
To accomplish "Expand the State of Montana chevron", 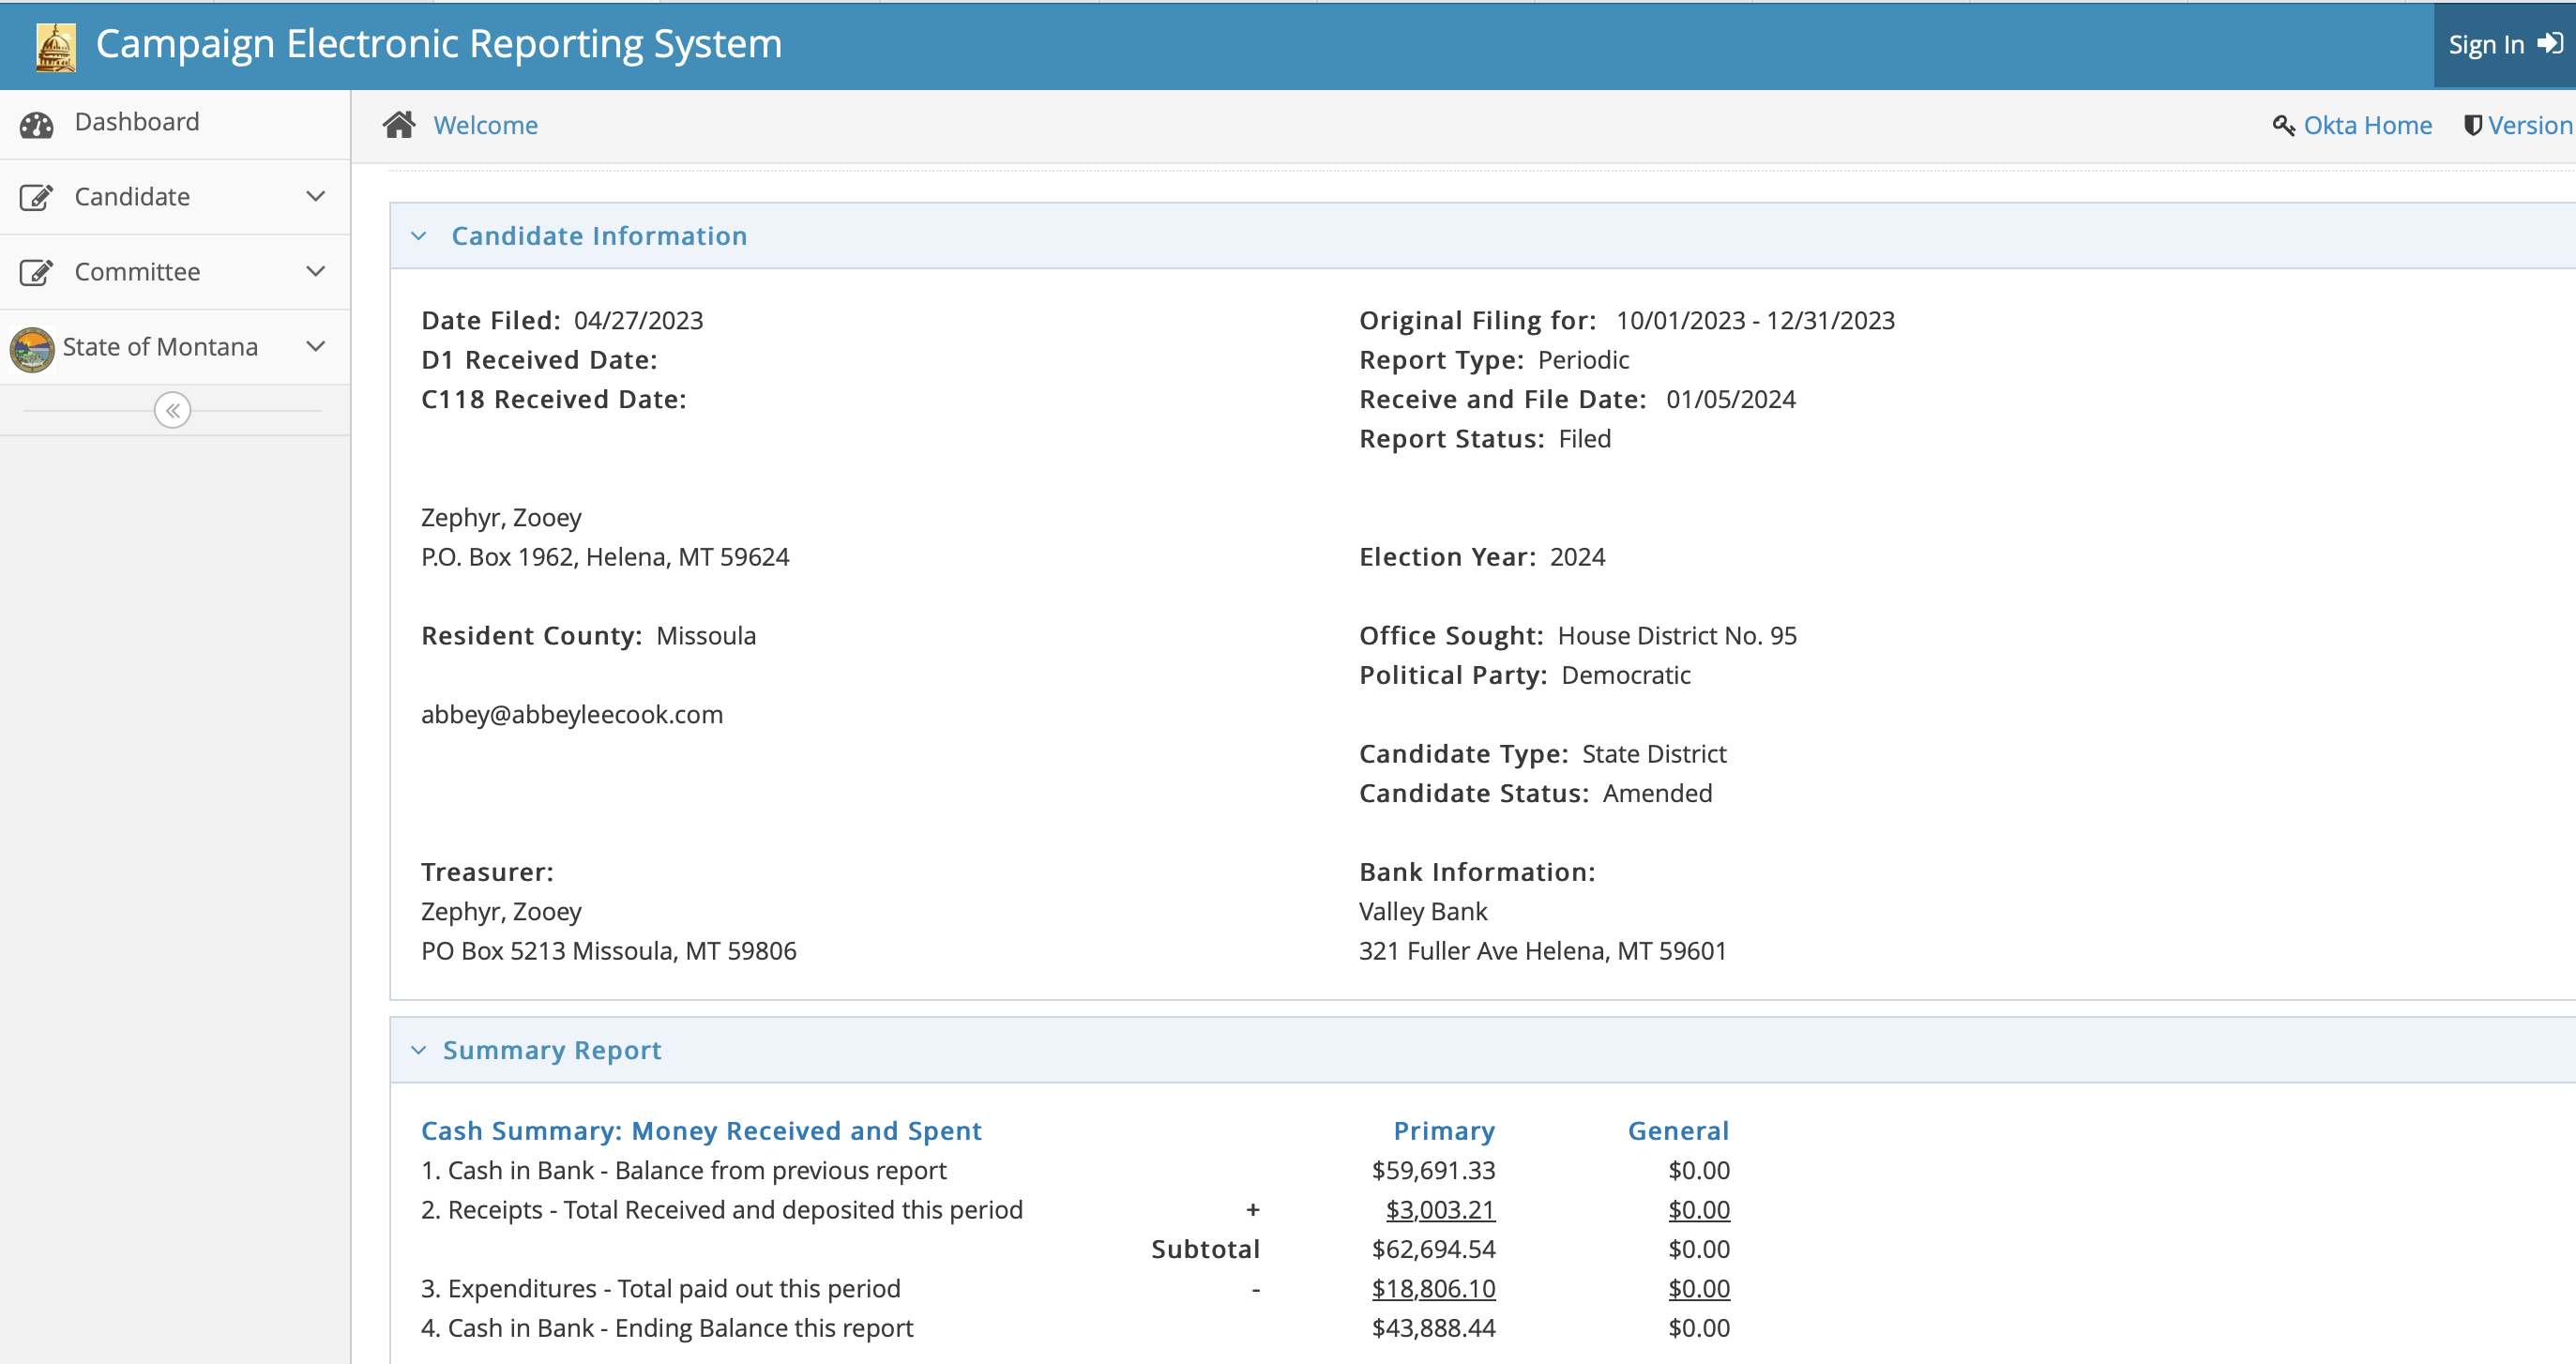I will click(316, 347).
